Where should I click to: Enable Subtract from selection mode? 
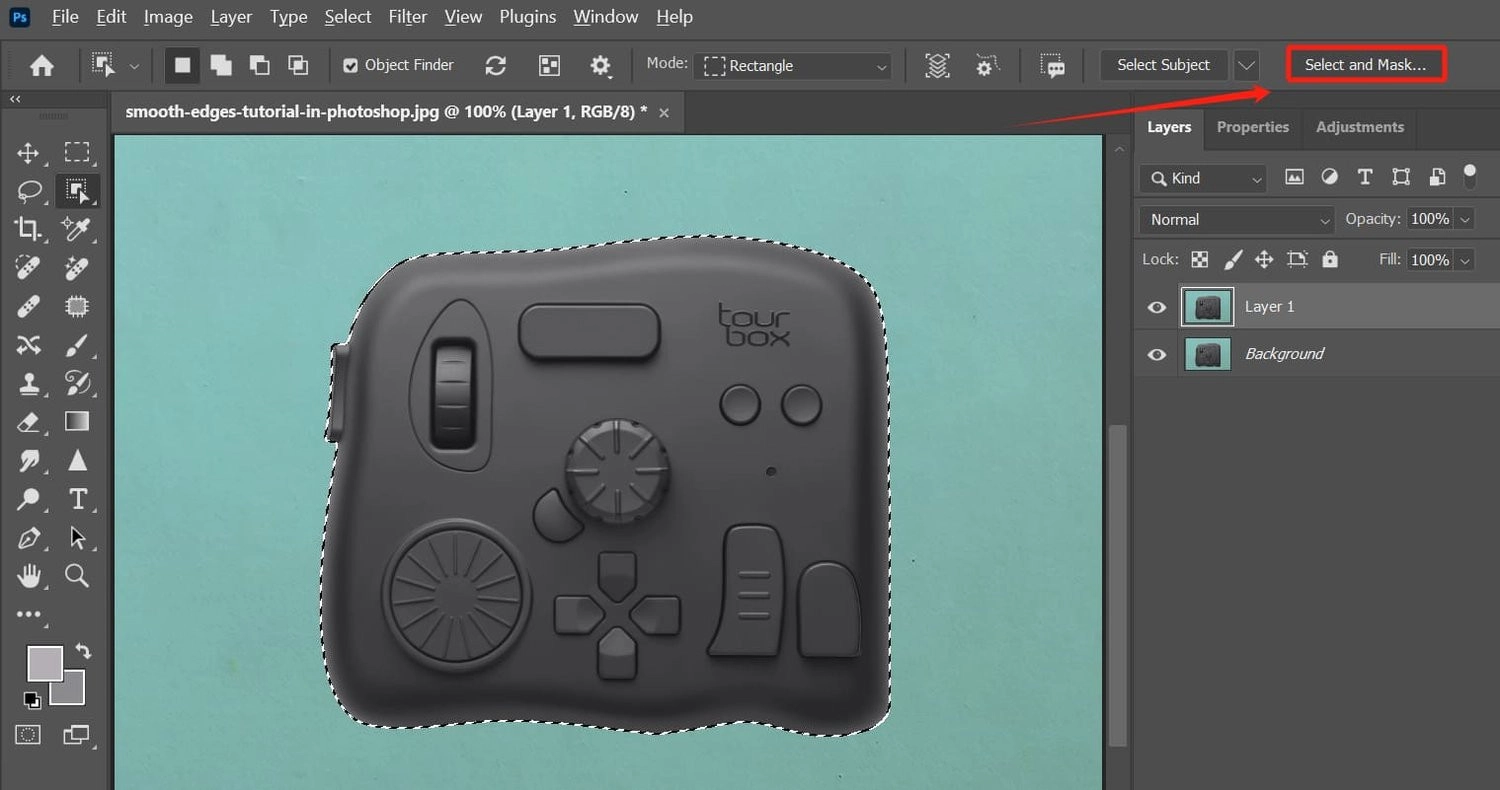pyautogui.click(x=259, y=66)
